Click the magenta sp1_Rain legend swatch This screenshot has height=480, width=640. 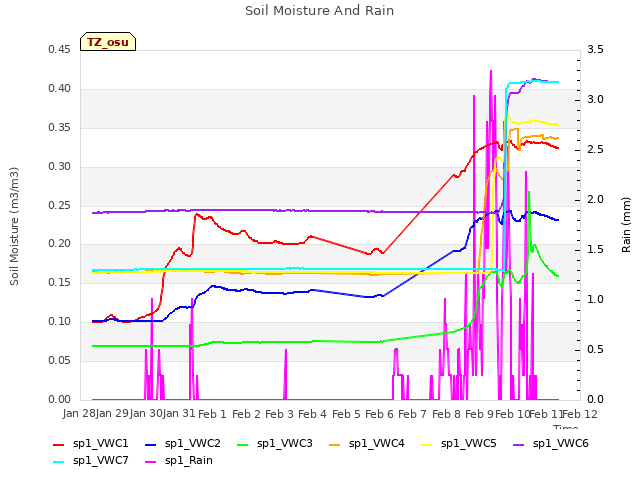click(151, 462)
